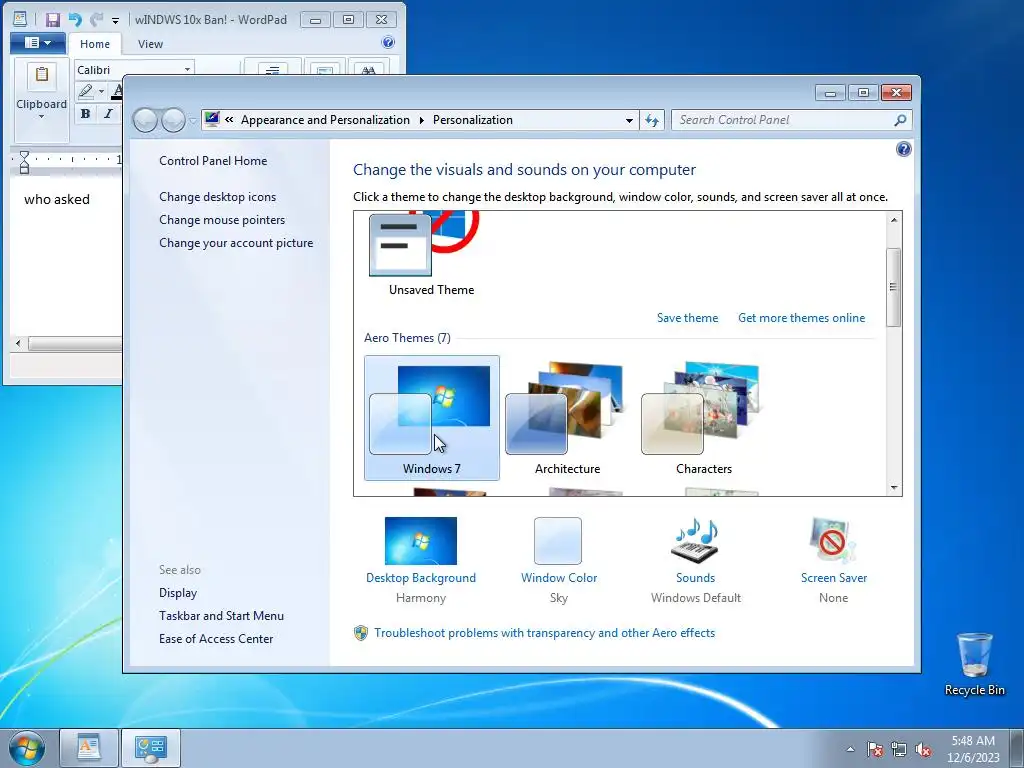Click Save theme link
The height and width of the screenshot is (768, 1024).
[x=687, y=318]
